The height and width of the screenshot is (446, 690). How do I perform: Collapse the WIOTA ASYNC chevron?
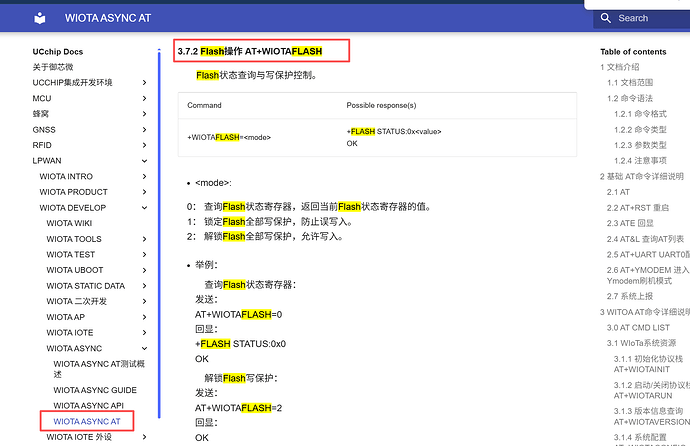(144, 348)
